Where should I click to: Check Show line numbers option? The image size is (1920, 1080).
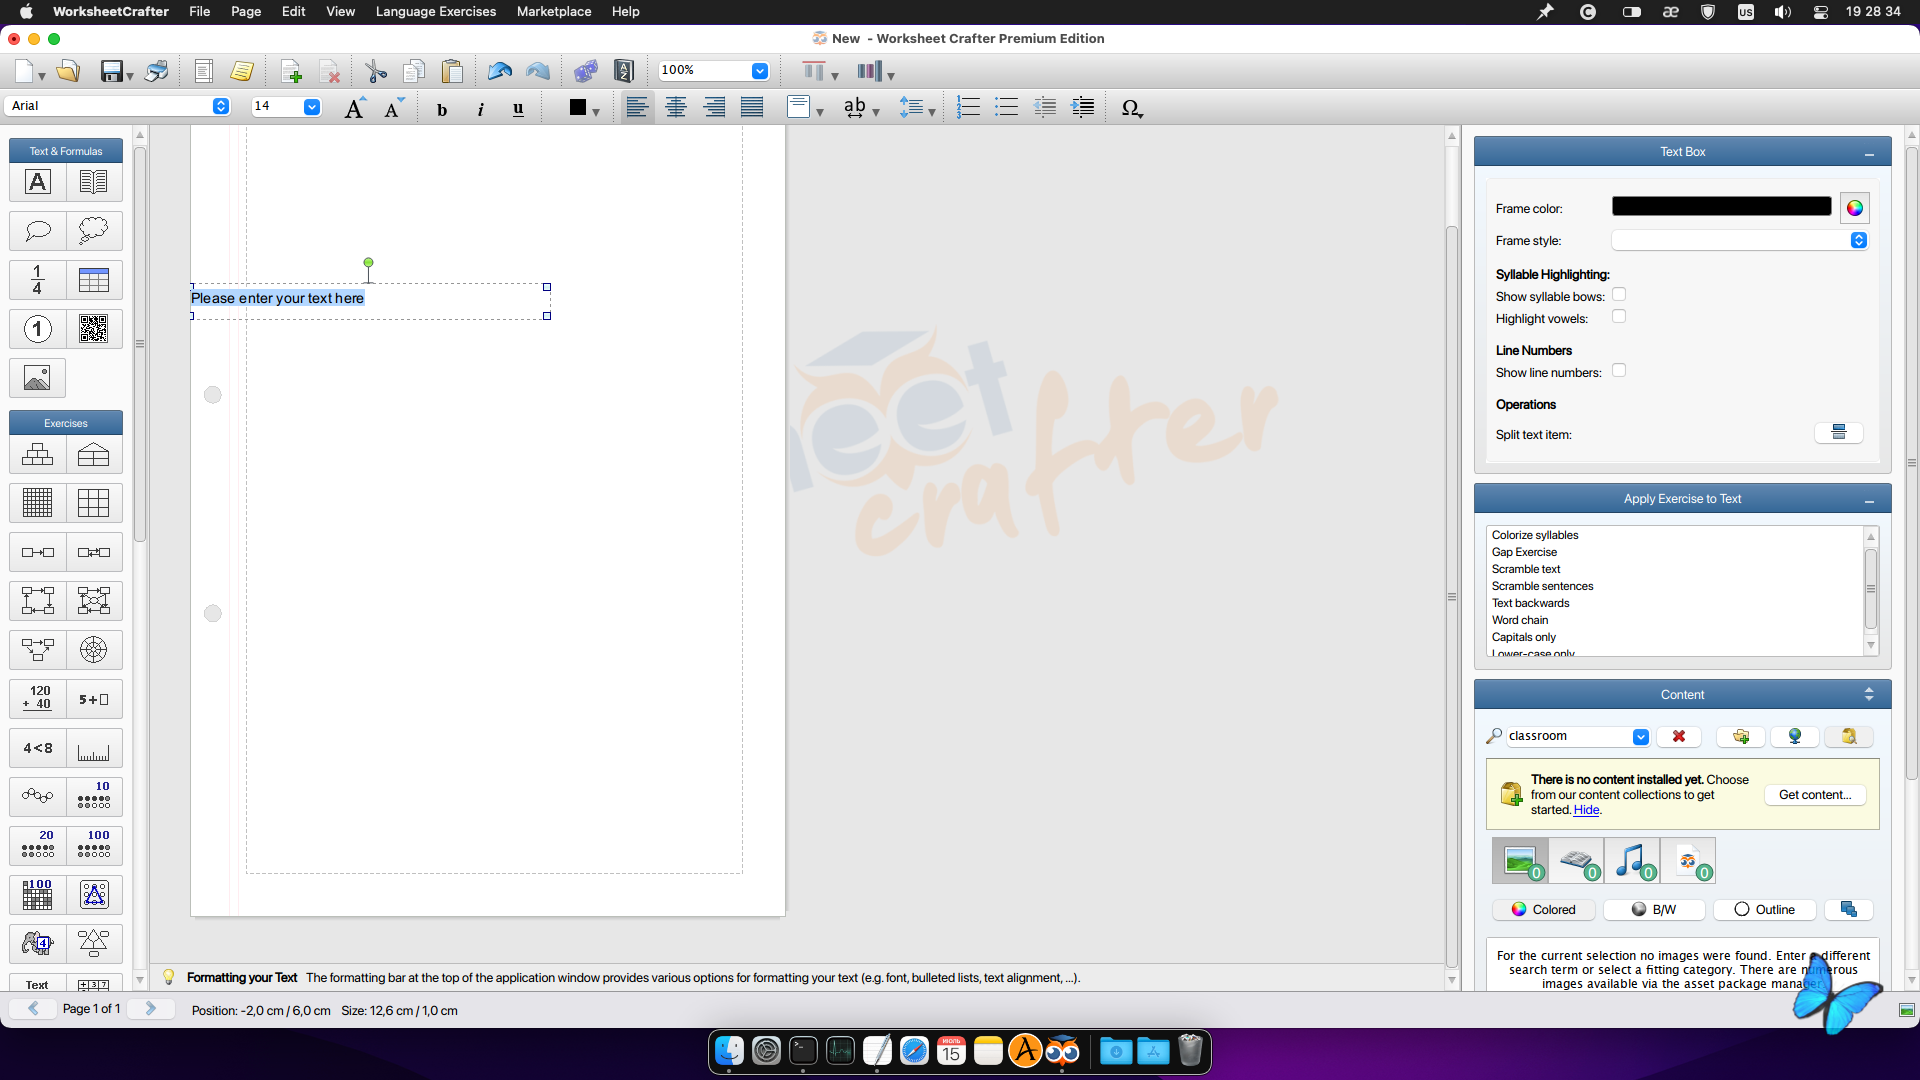pos(1619,371)
